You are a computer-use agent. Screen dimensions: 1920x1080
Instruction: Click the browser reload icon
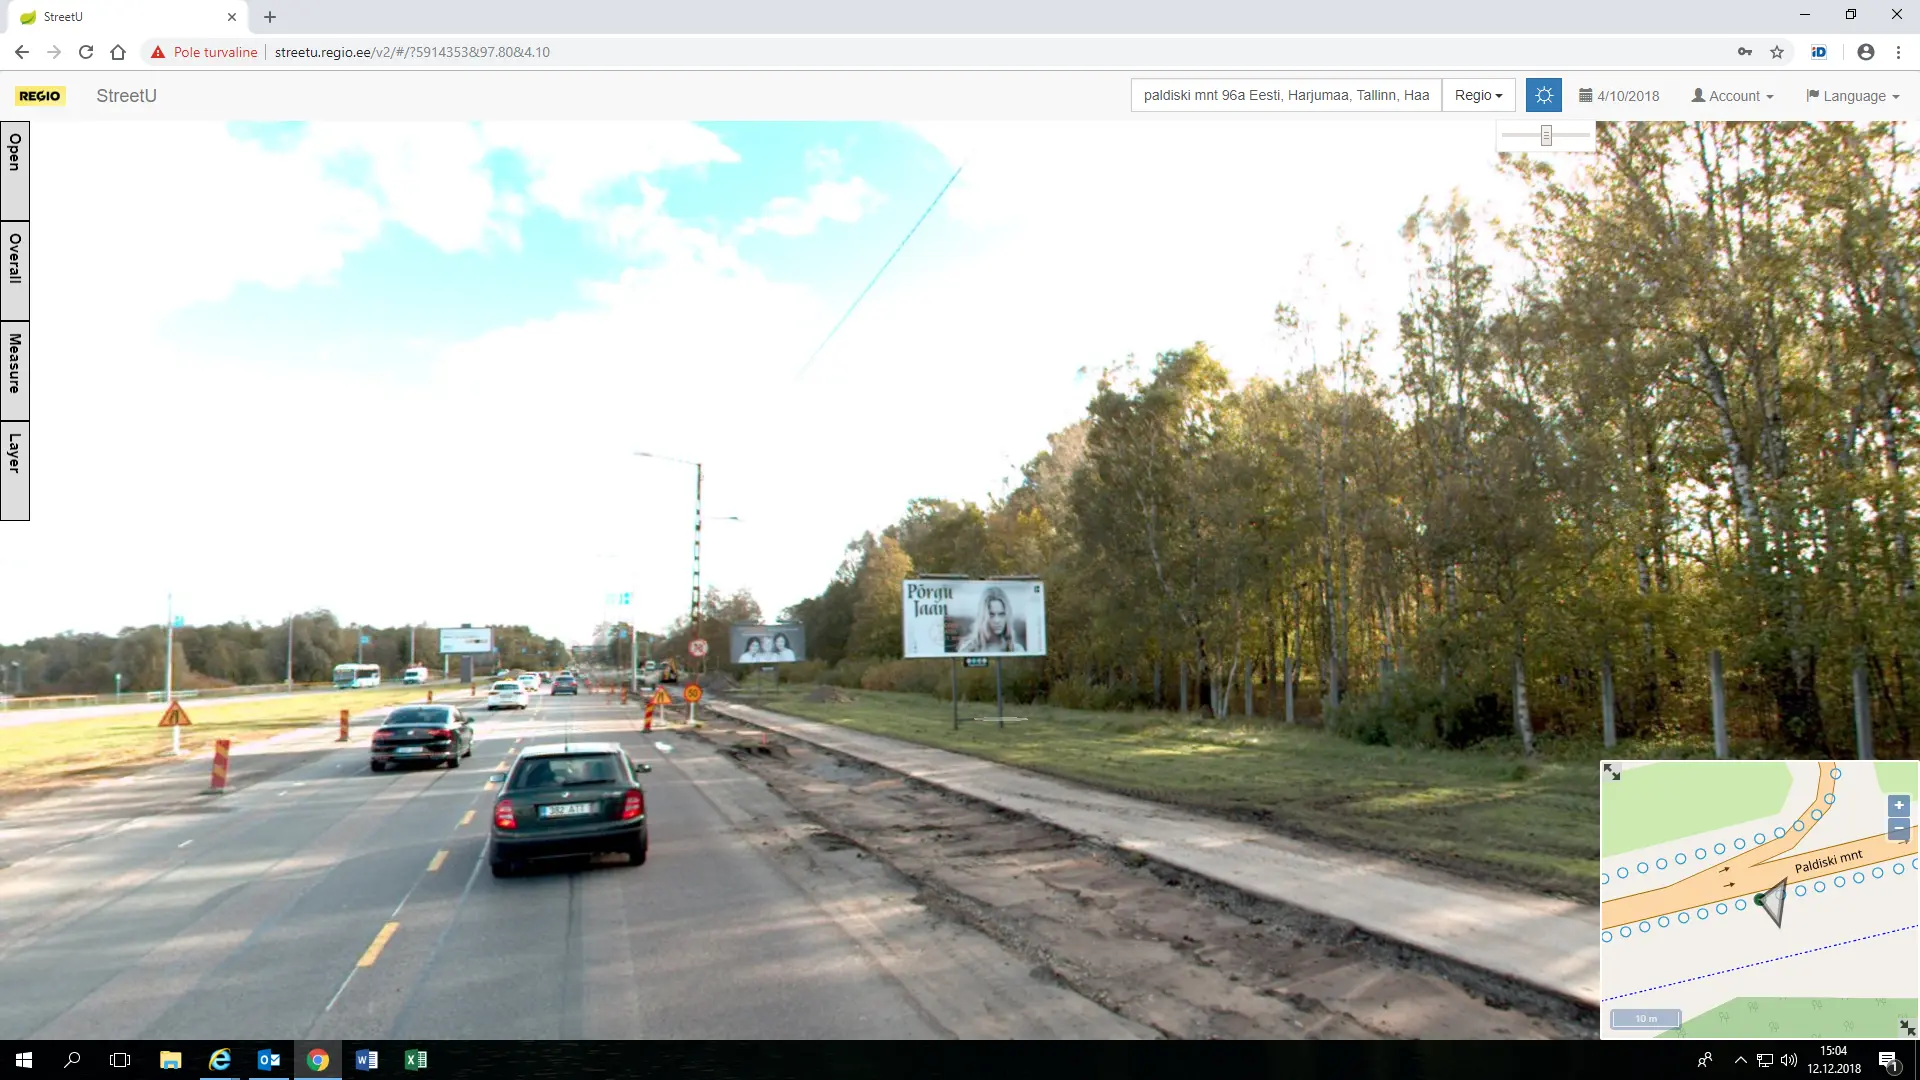point(86,52)
